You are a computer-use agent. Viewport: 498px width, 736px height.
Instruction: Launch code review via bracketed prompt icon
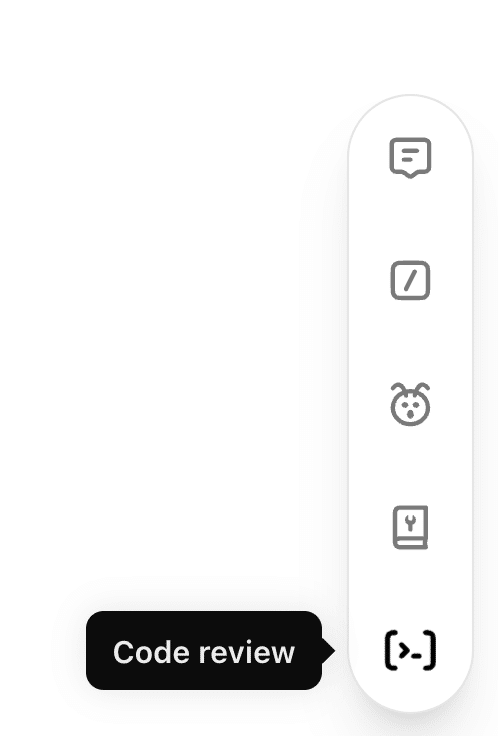point(410,650)
